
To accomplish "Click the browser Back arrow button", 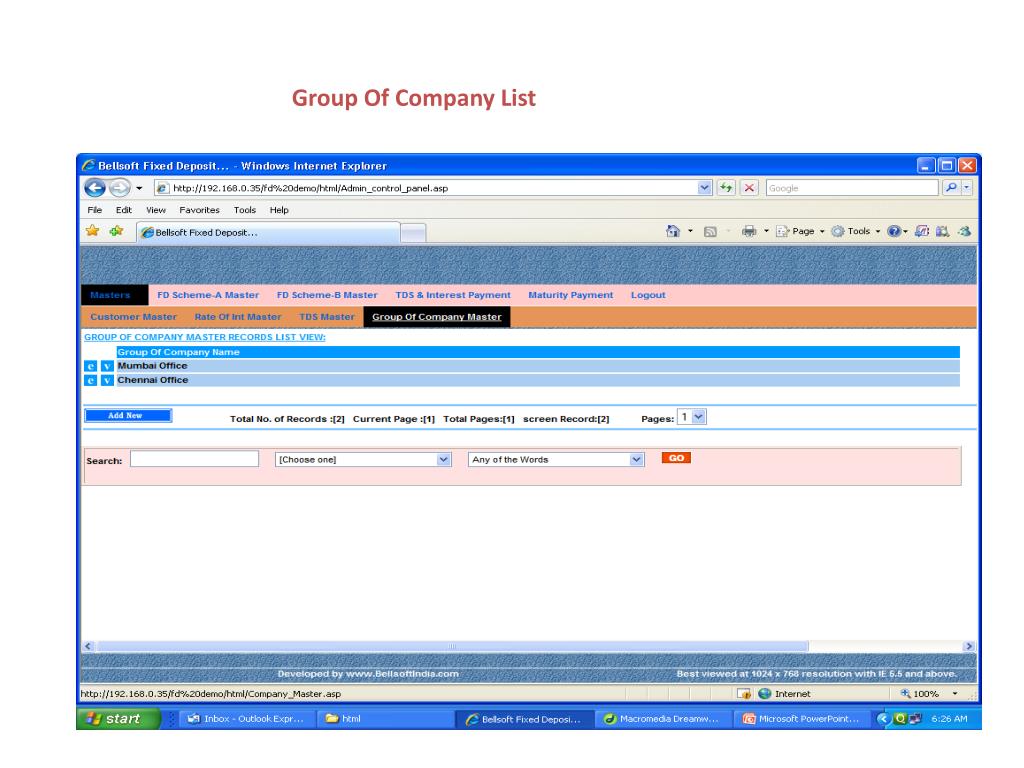I will pos(95,188).
